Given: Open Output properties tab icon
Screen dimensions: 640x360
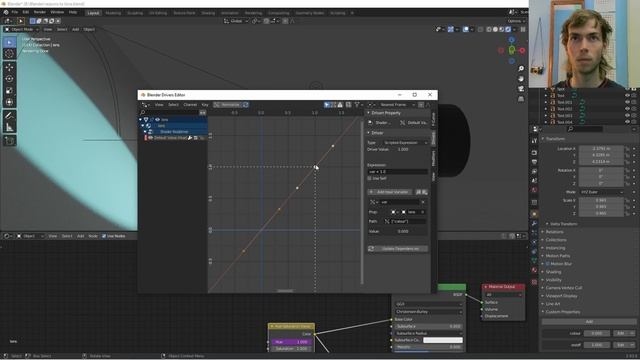Looking at the screenshot, I should (x=534, y=162).
